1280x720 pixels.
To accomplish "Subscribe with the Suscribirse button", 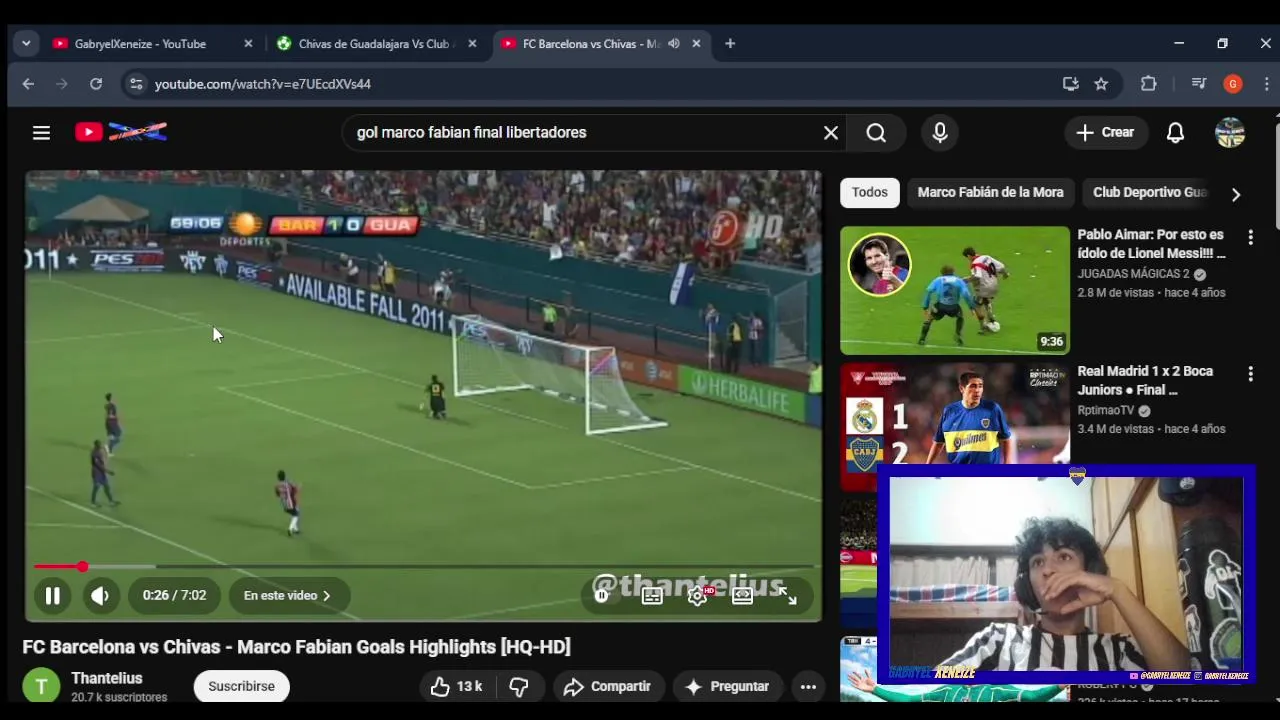I will pyautogui.click(x=241, y=687).
